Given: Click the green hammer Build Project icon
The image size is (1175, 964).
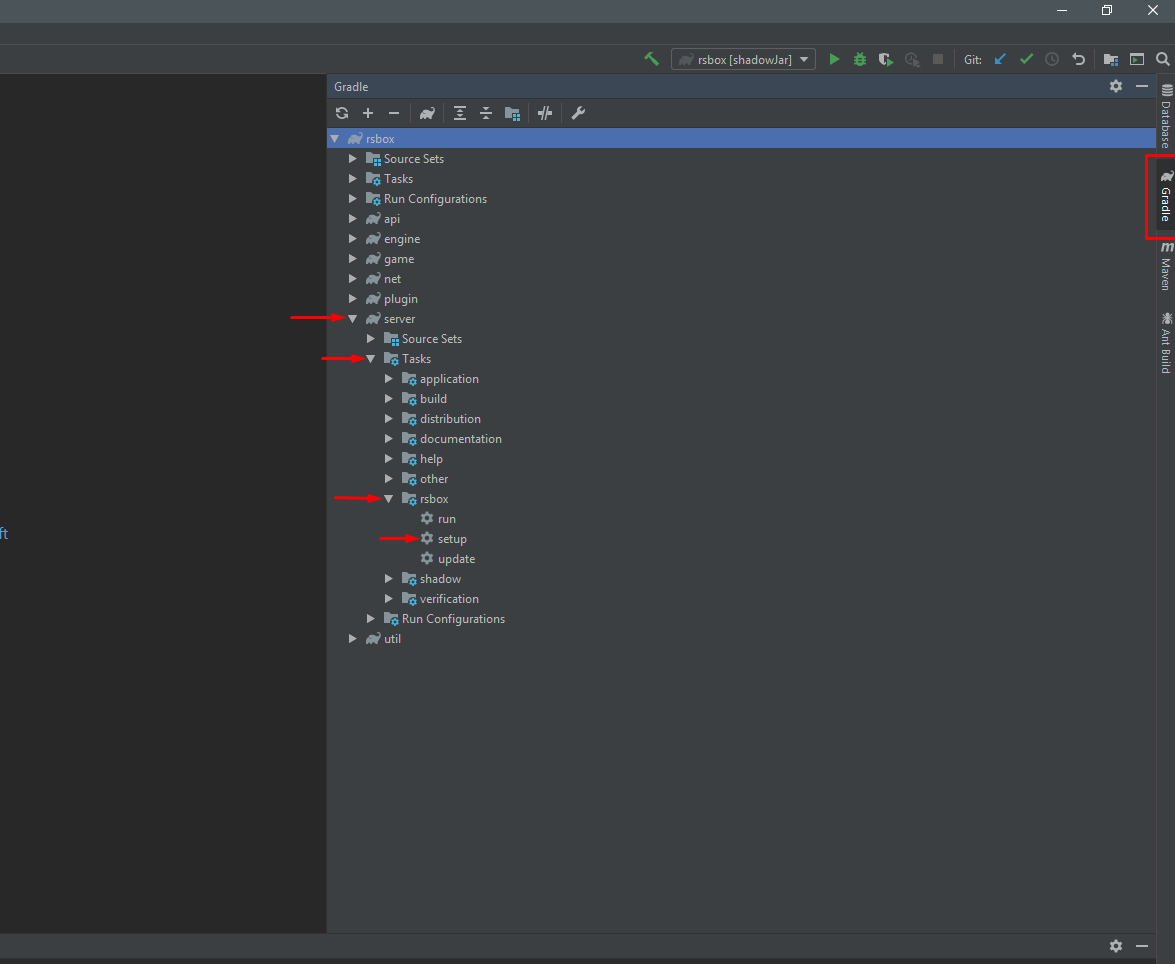Looking at the screenshot, I should [x=651, y=59].
